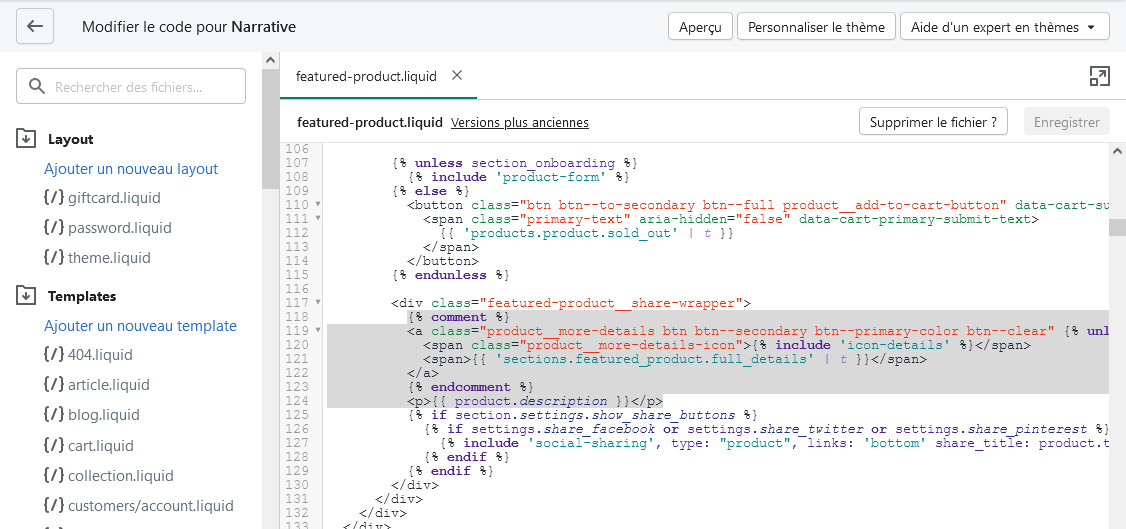
Task: Open Versions plus anciennes link
Action: (x=519, y=123)
